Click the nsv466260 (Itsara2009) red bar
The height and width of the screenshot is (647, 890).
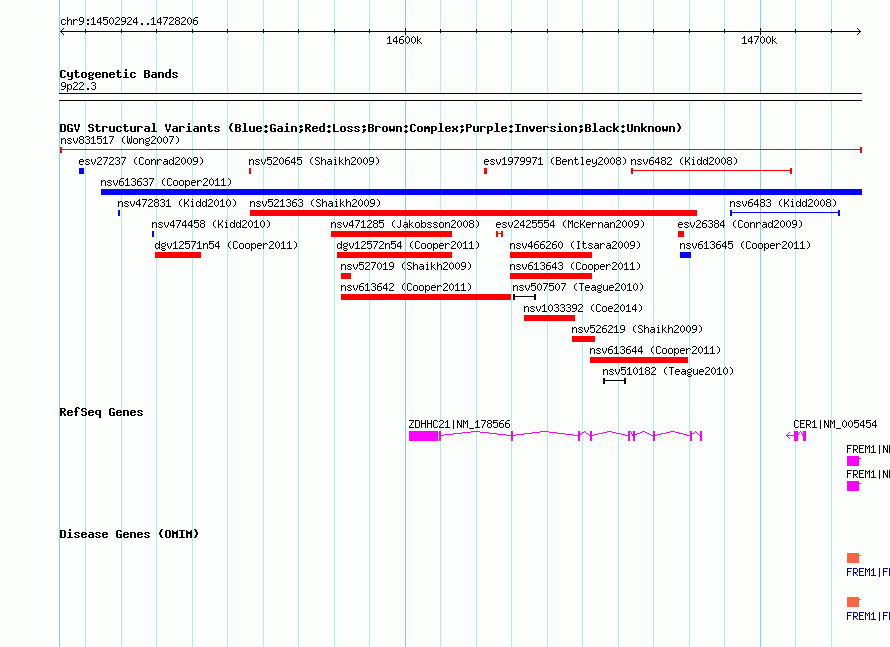point(551,255)
